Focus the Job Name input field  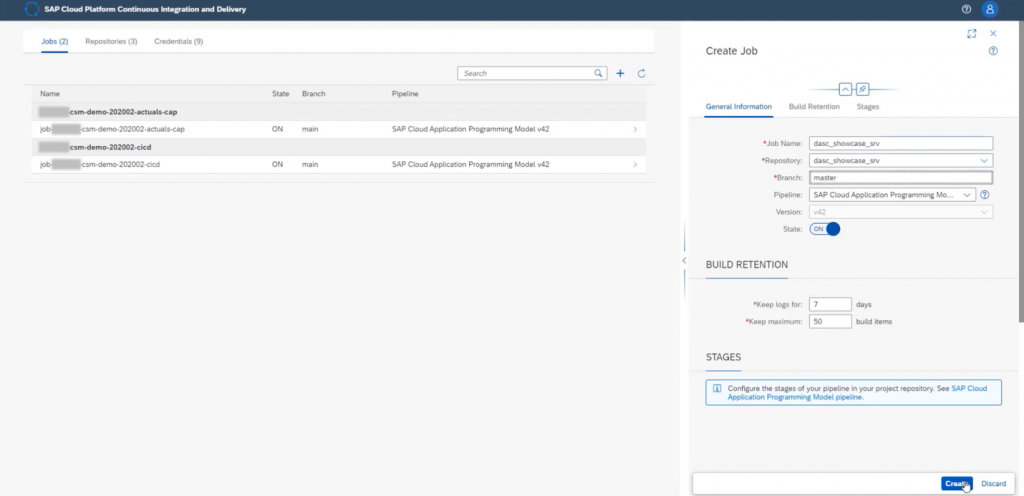[901, 143]
